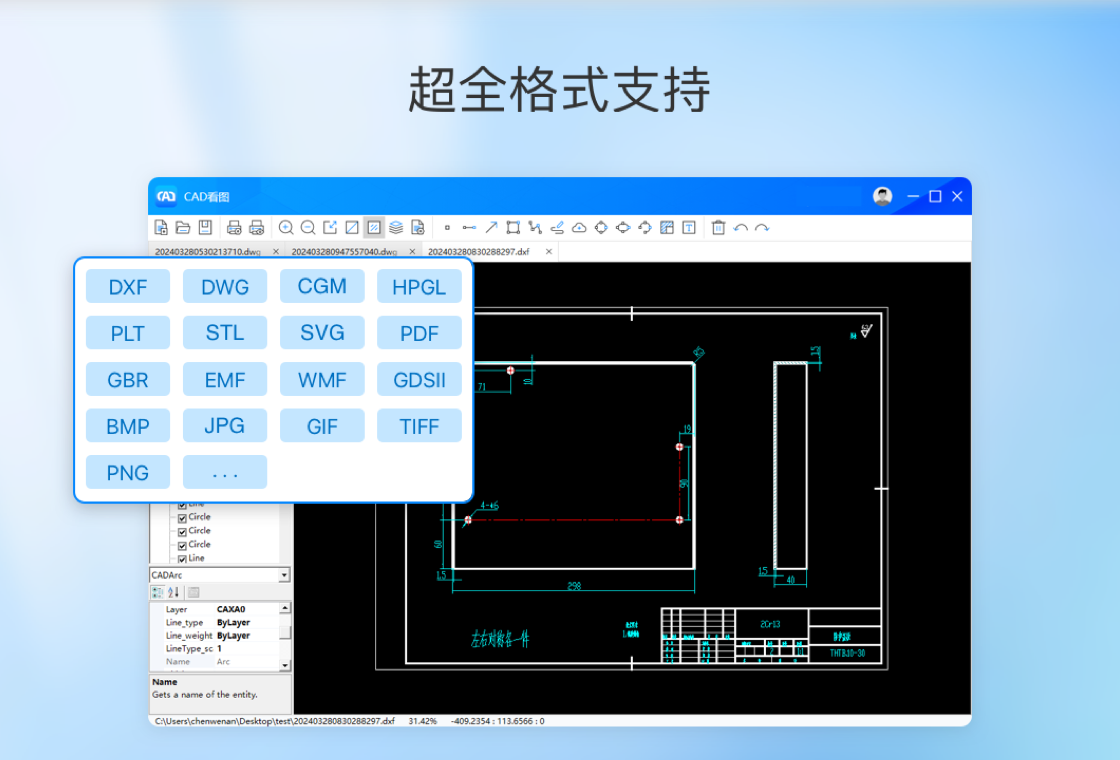Open the CADArc entity dropdown

tap(284, 575)
